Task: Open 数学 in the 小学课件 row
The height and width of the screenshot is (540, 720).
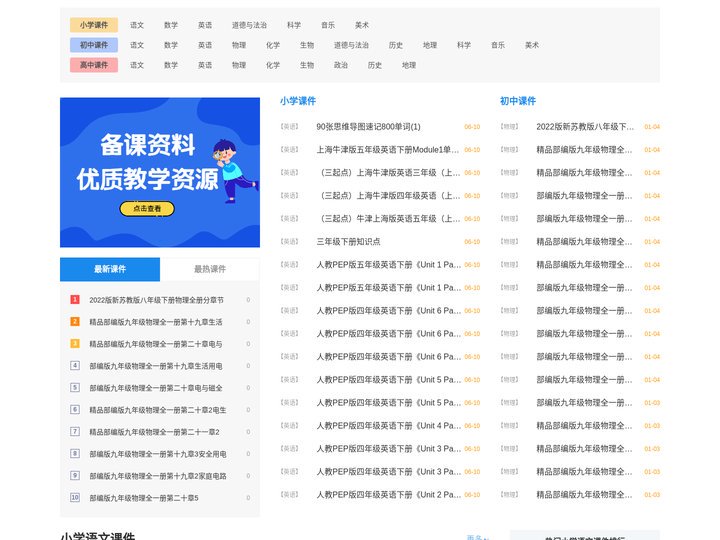Action: 171,25
